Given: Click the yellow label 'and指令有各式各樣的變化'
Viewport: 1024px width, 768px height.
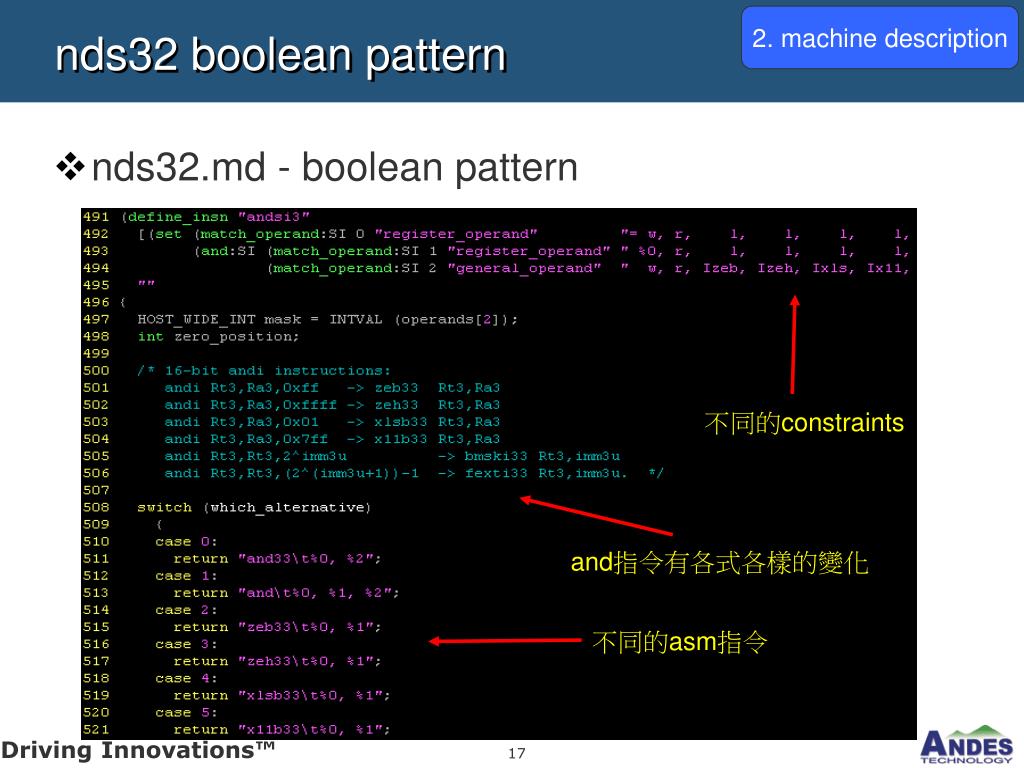Looking at the screenshot, I should 719,562.
